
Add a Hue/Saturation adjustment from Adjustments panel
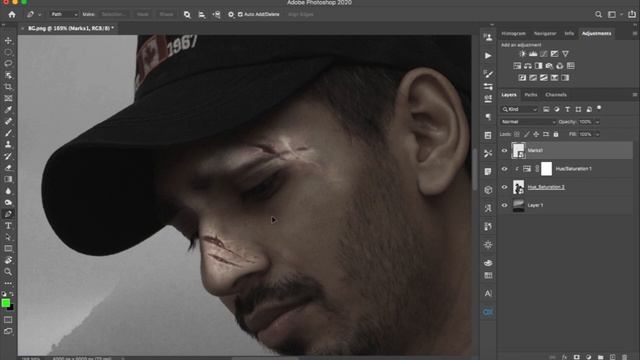click(x=517, y=66)
